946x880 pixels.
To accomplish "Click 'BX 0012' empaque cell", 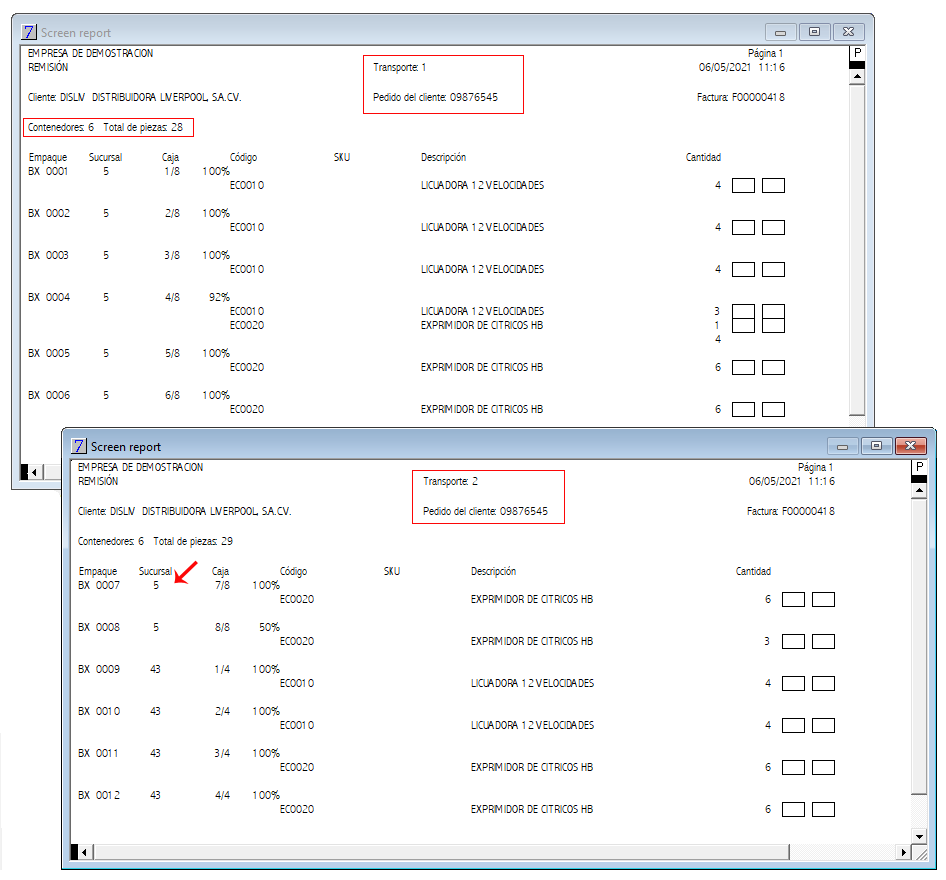I will click(x=99, y=795).
